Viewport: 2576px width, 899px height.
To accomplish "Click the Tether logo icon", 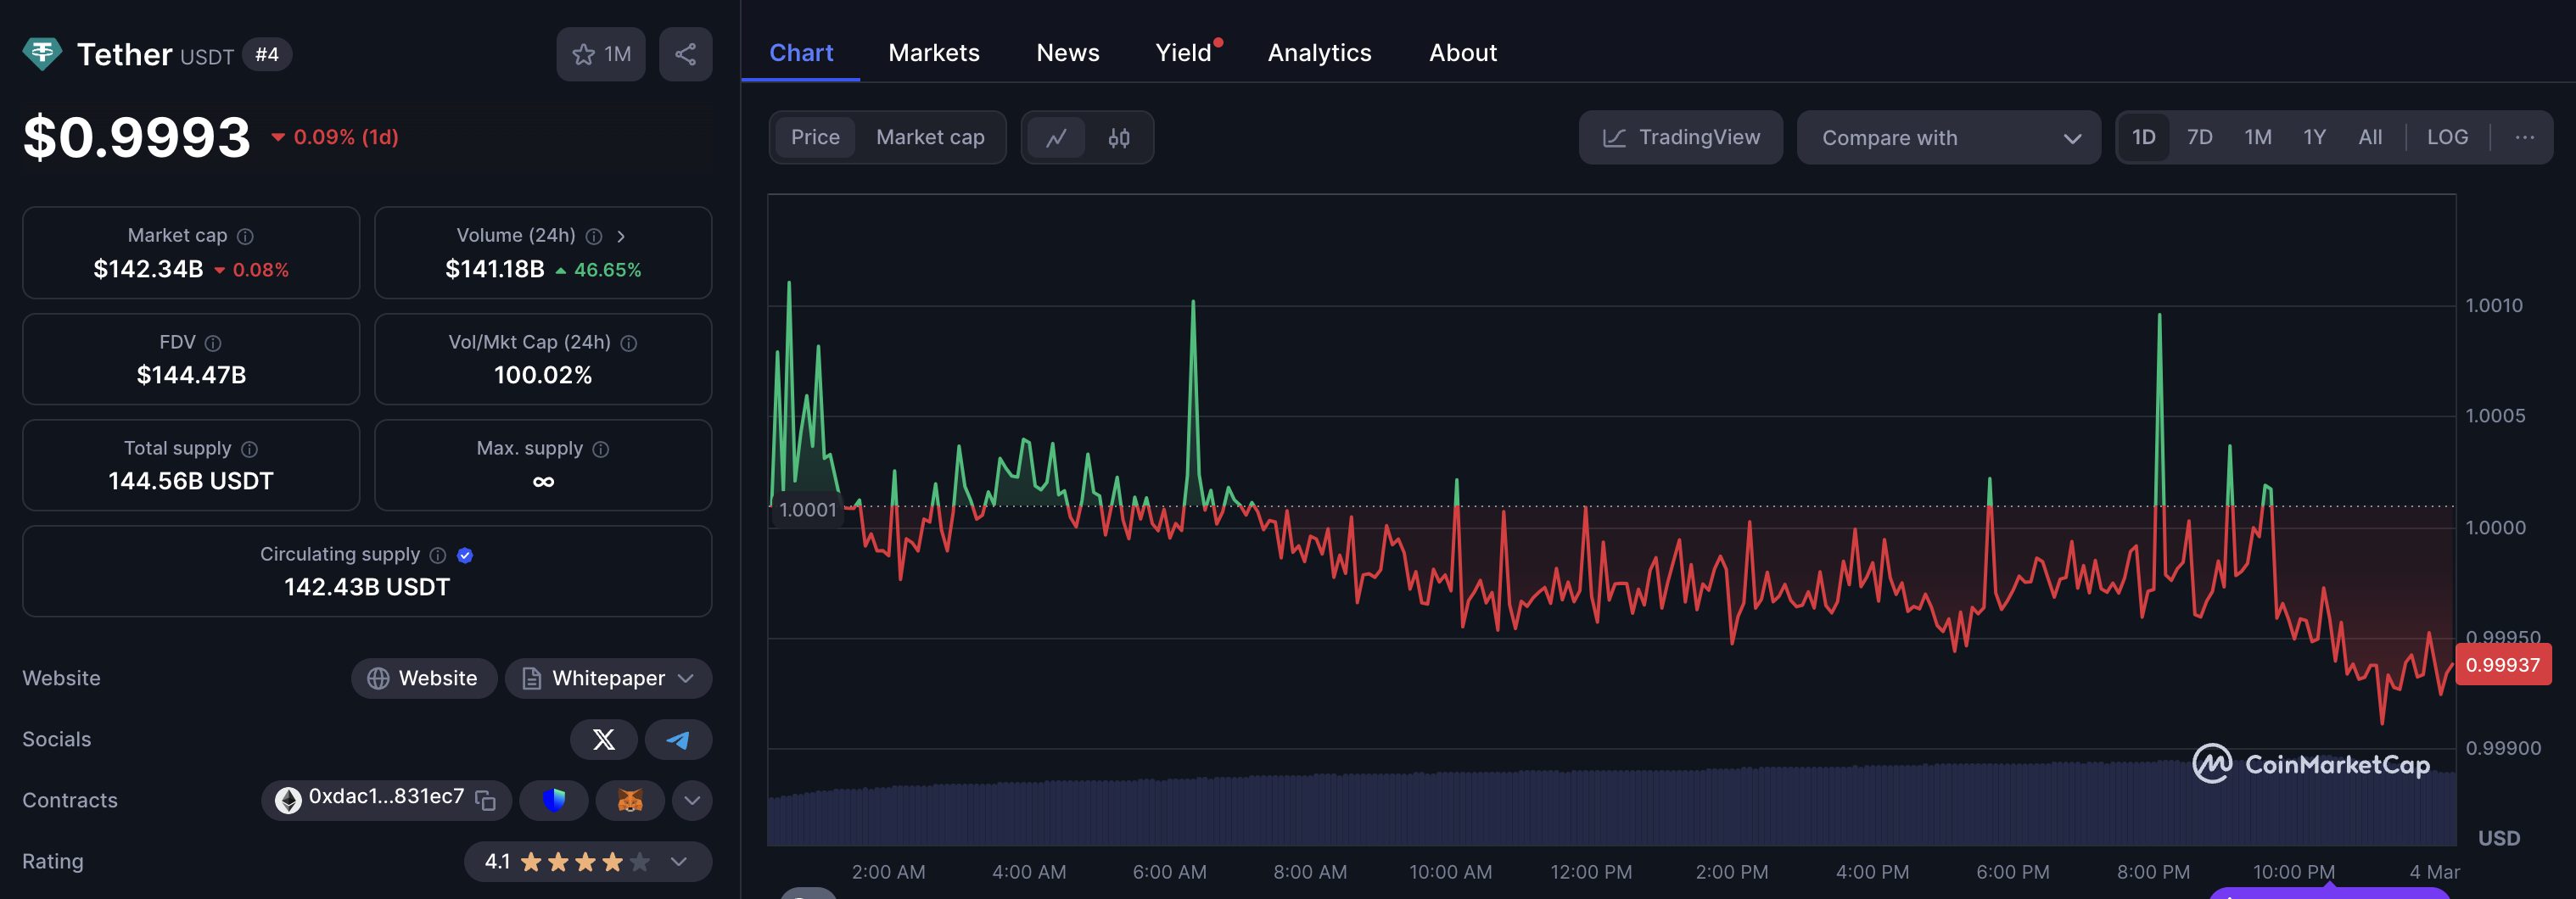I will click(42, 54).
